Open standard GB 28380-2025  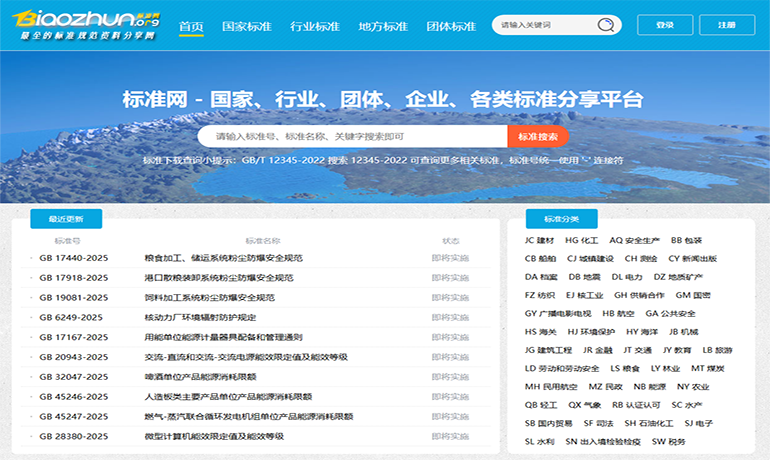[74, 436]
